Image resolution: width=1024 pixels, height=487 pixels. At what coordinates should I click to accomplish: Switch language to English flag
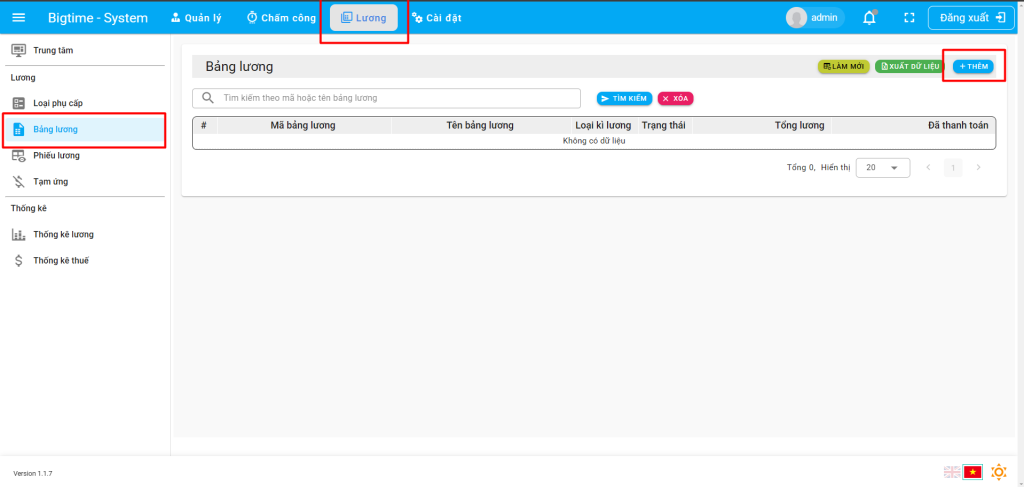(x=951, y=472)
